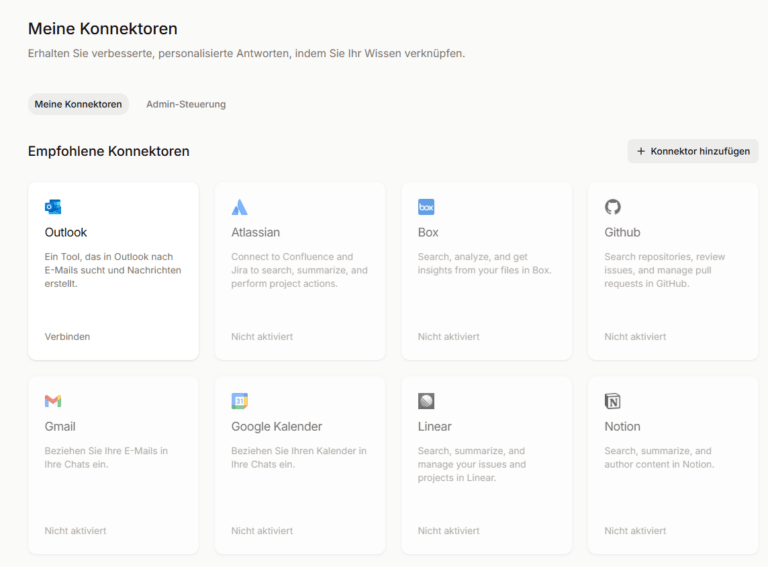
Task: Click the Linear issues and projects description
Action: tap(472, 464)
